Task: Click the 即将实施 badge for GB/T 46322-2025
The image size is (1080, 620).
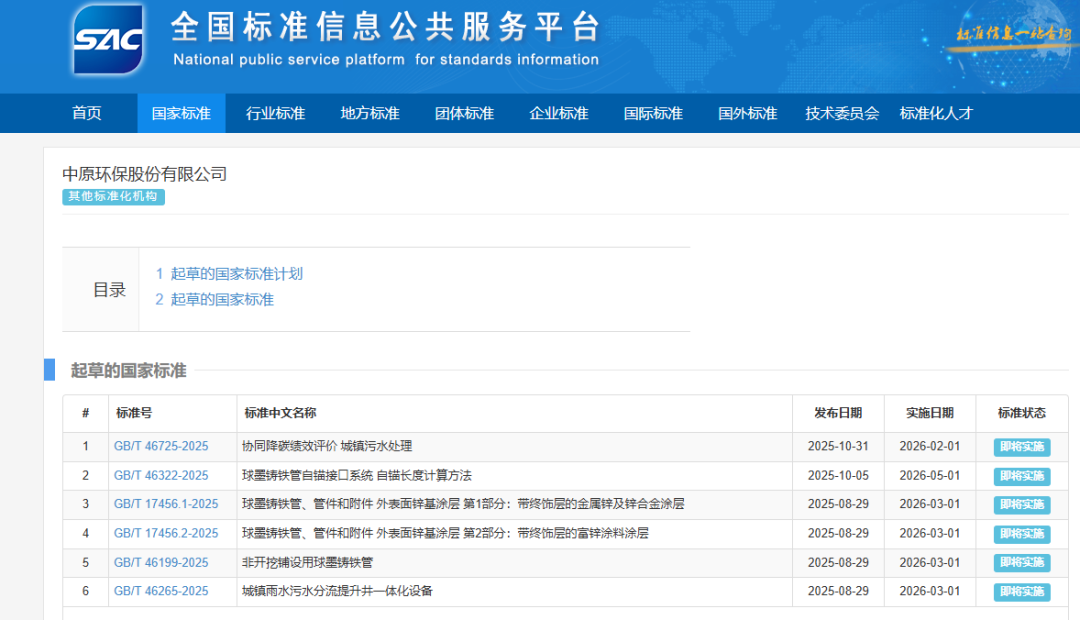Action: point(1021,476)
